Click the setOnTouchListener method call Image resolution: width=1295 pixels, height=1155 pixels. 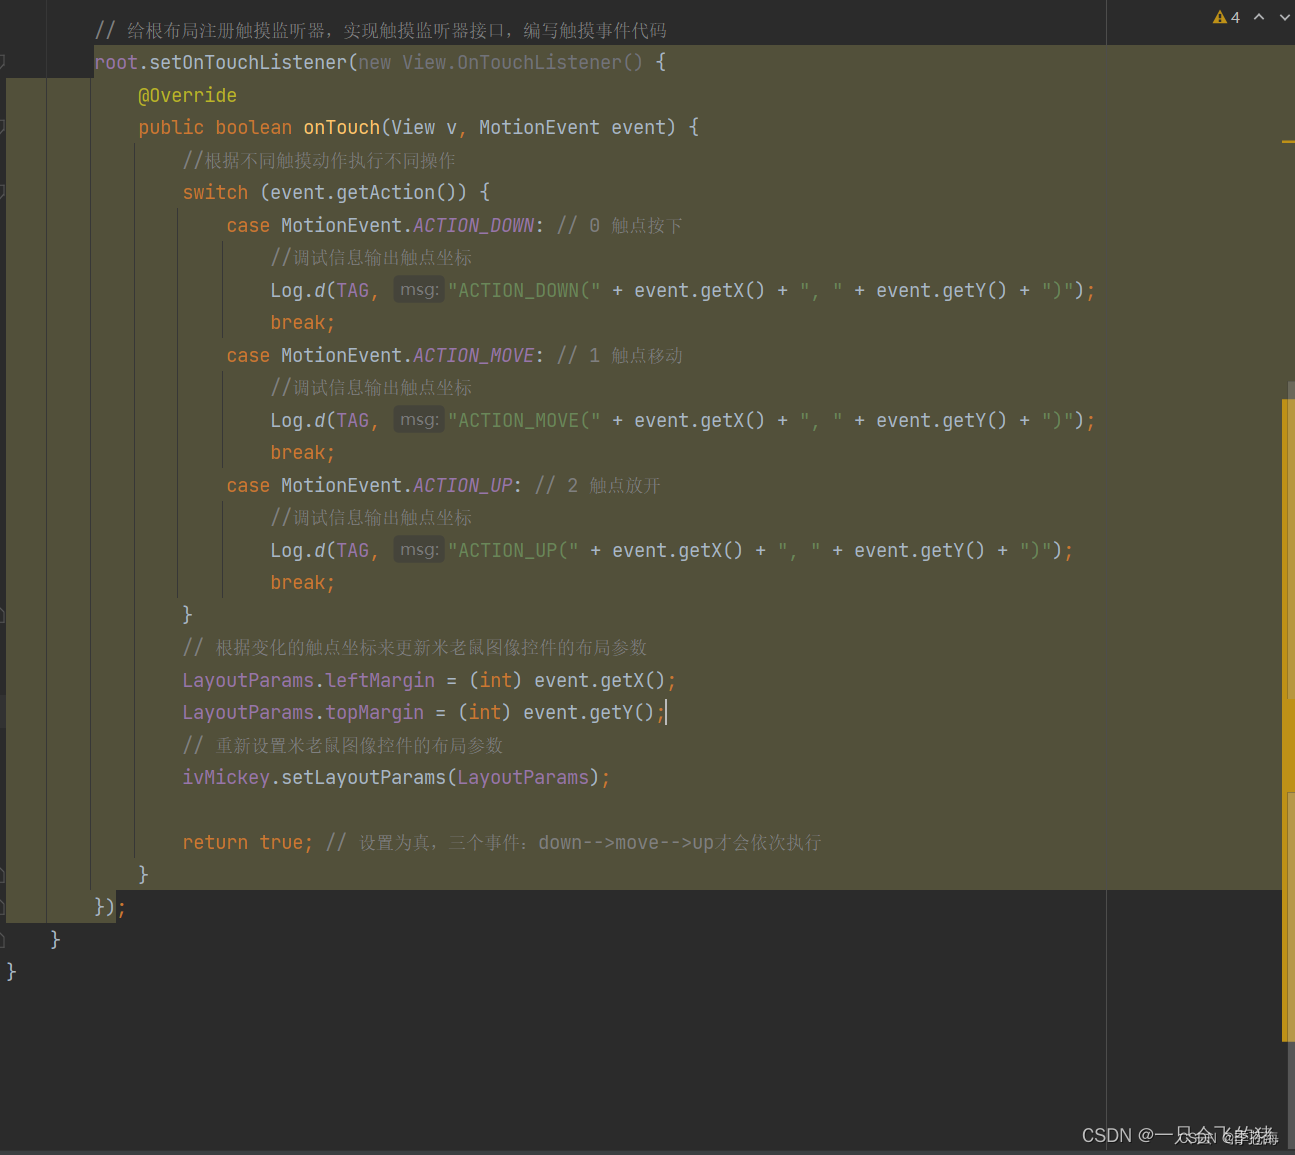click(248, 63)
